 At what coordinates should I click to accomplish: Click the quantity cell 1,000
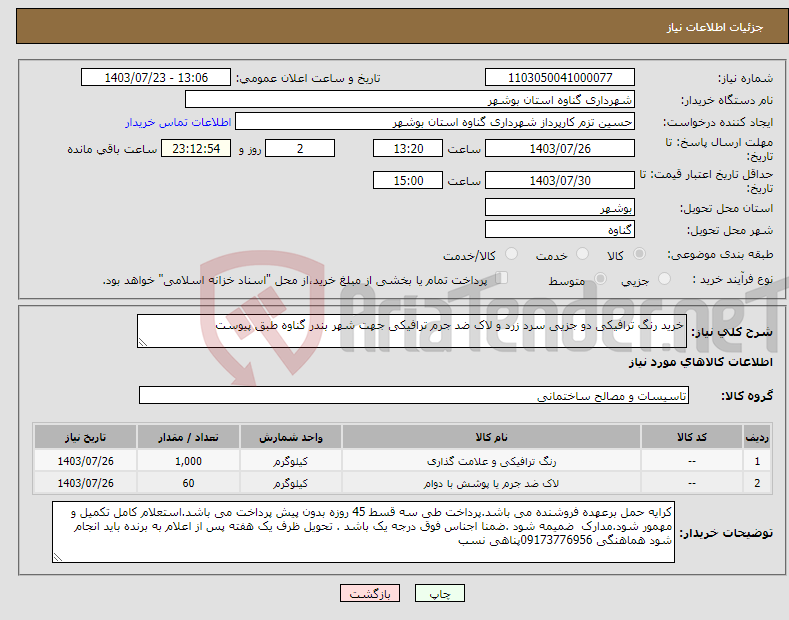click(x=188, y=461)
